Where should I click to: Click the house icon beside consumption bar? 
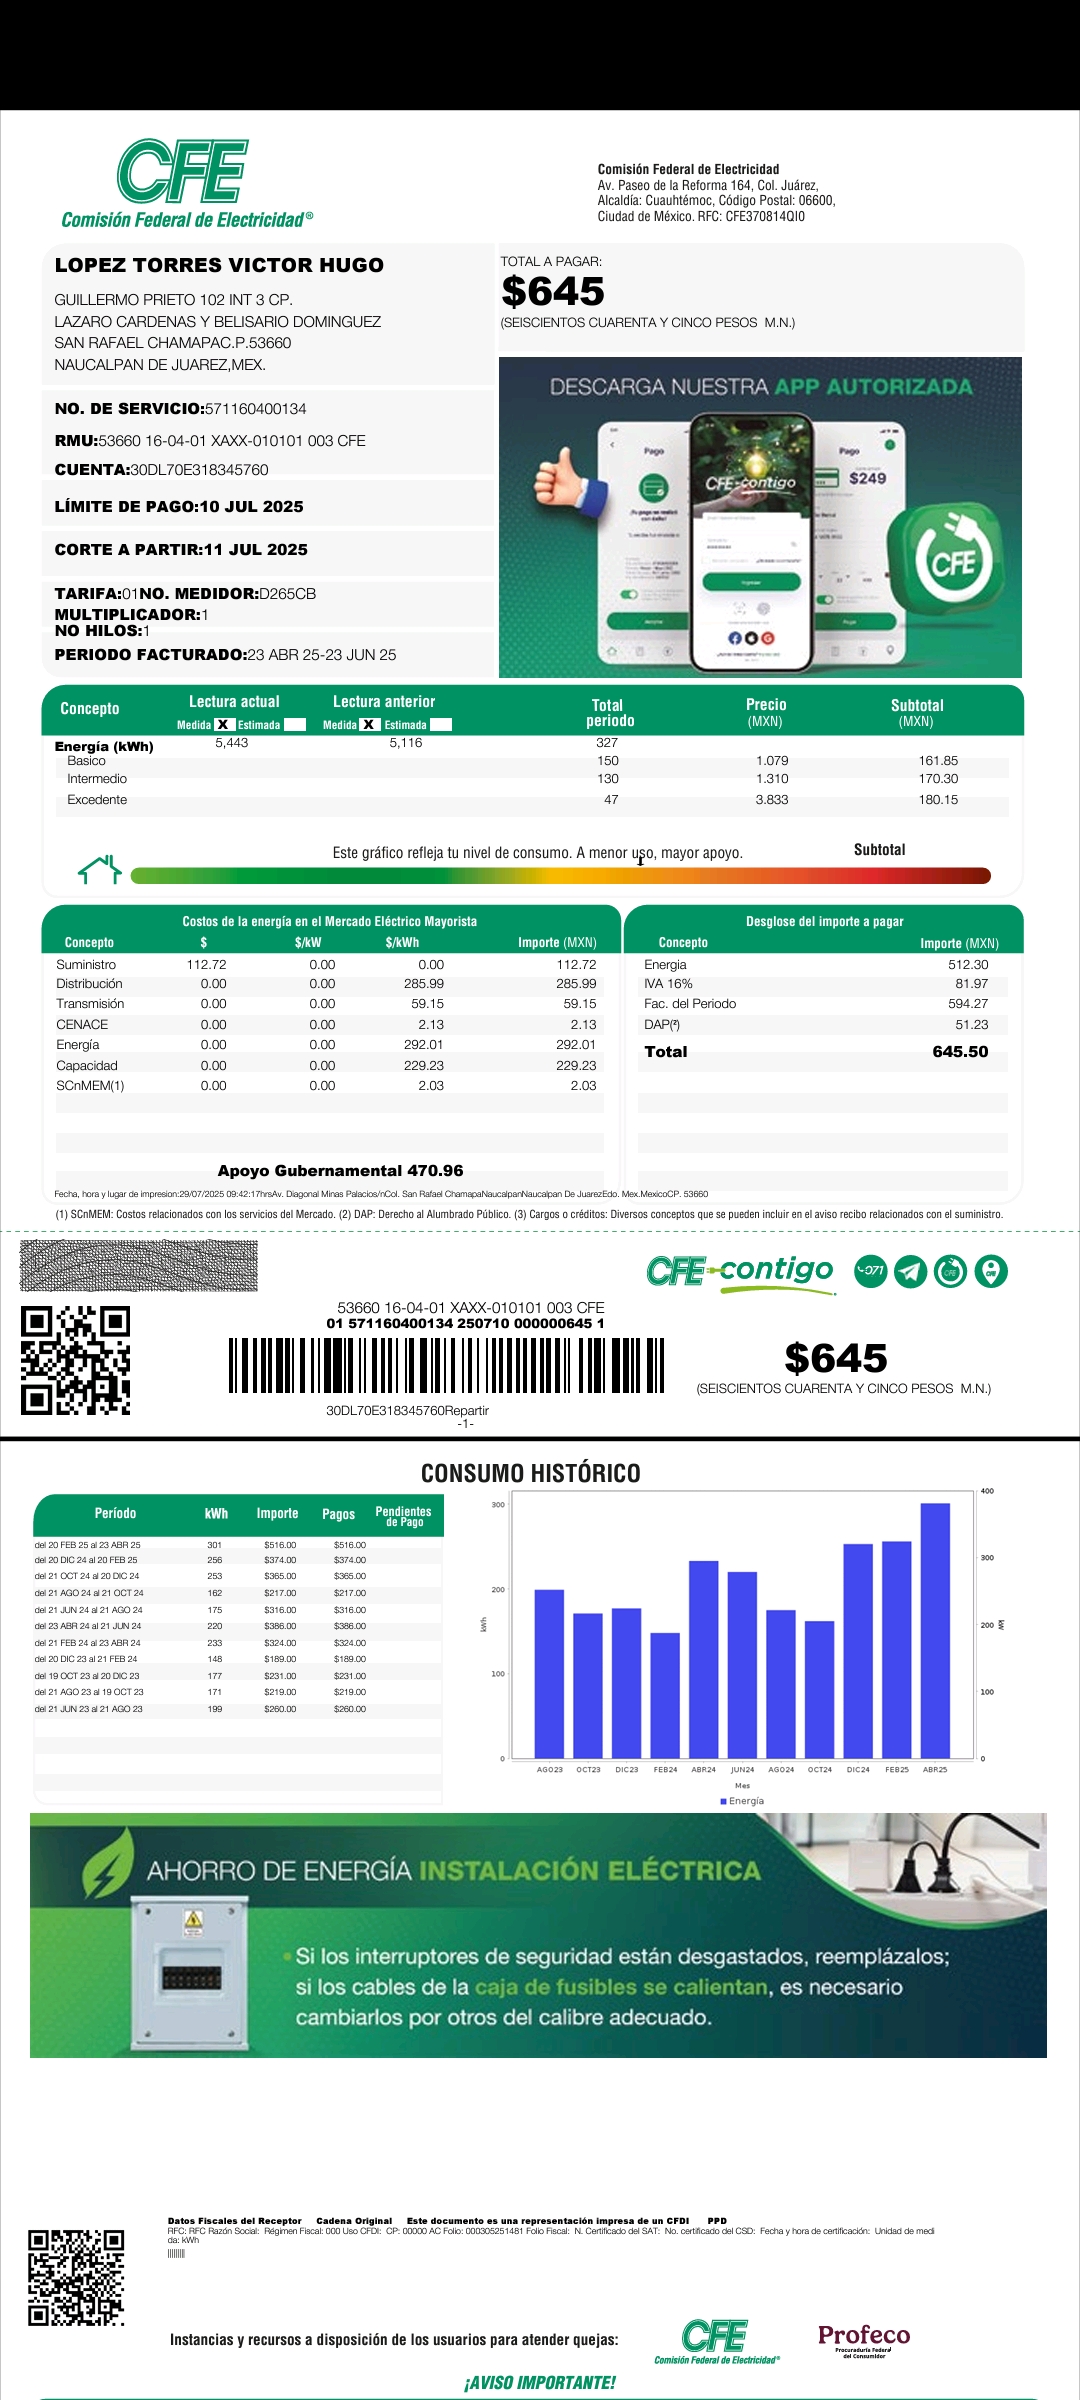tap(100, 870)
